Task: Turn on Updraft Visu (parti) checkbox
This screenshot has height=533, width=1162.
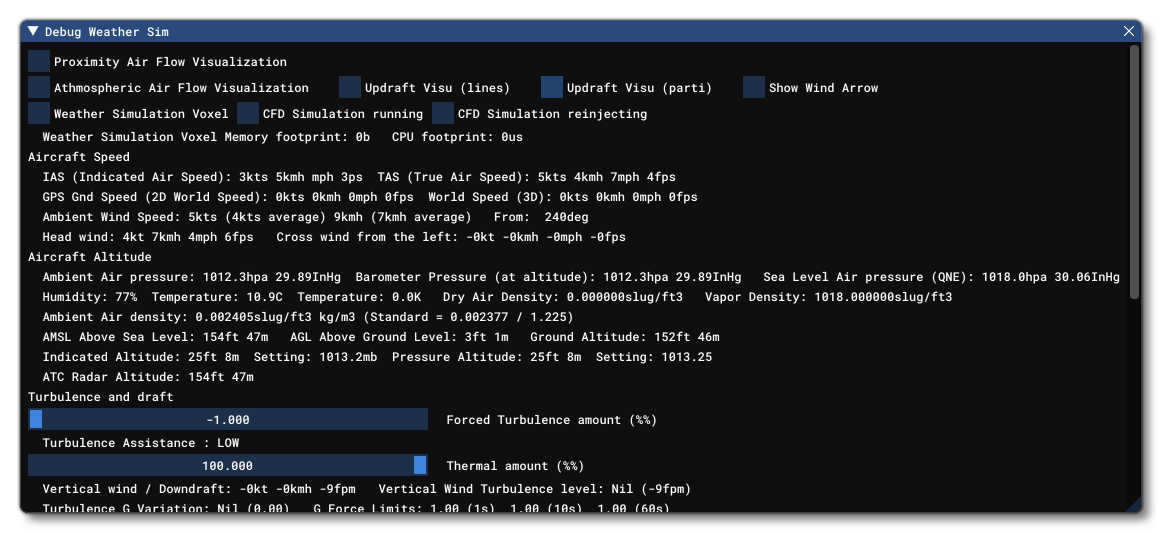Action: pos(552,88)
